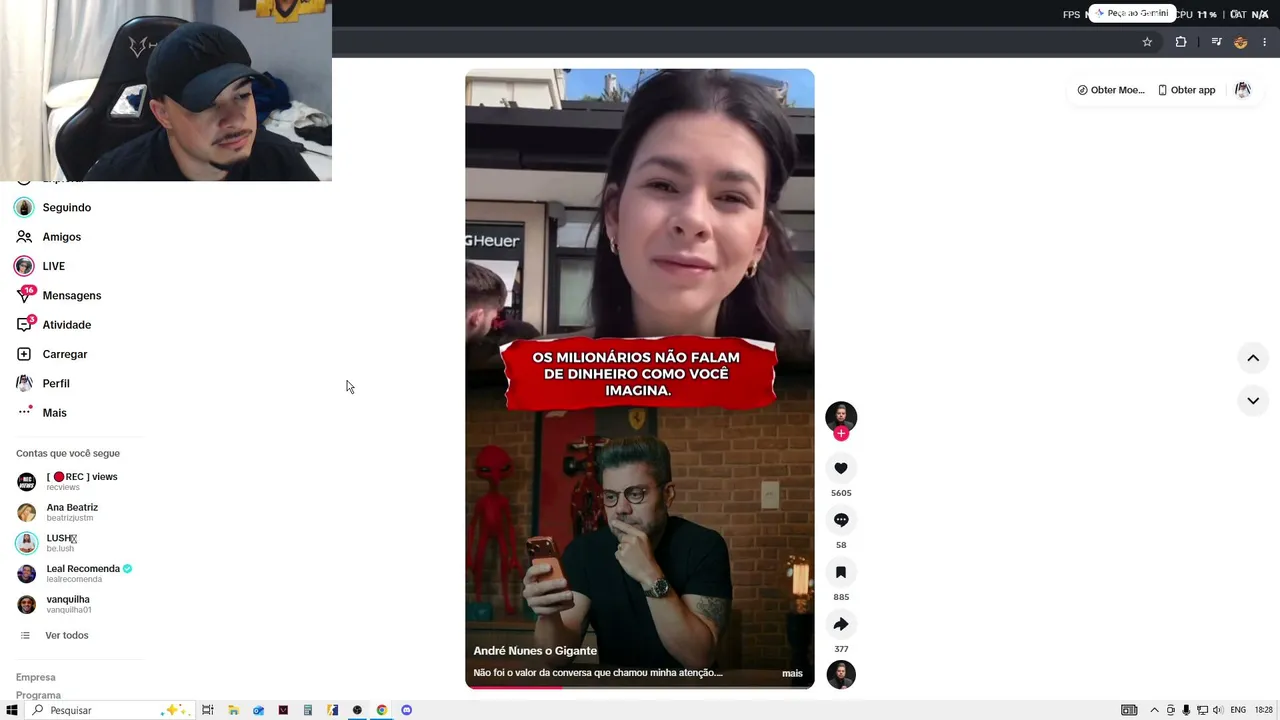Open the browser media controls icon

[1216, 42]
